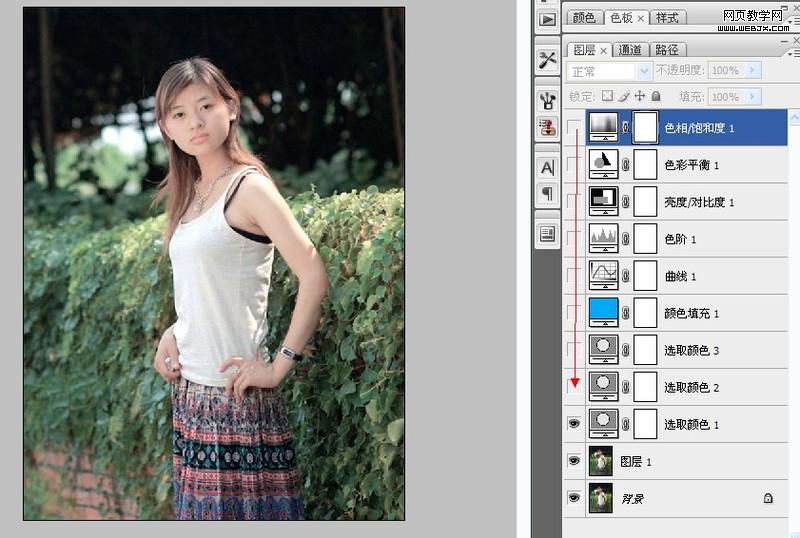Open the Tool Presets panel icon

click(547, 60)
